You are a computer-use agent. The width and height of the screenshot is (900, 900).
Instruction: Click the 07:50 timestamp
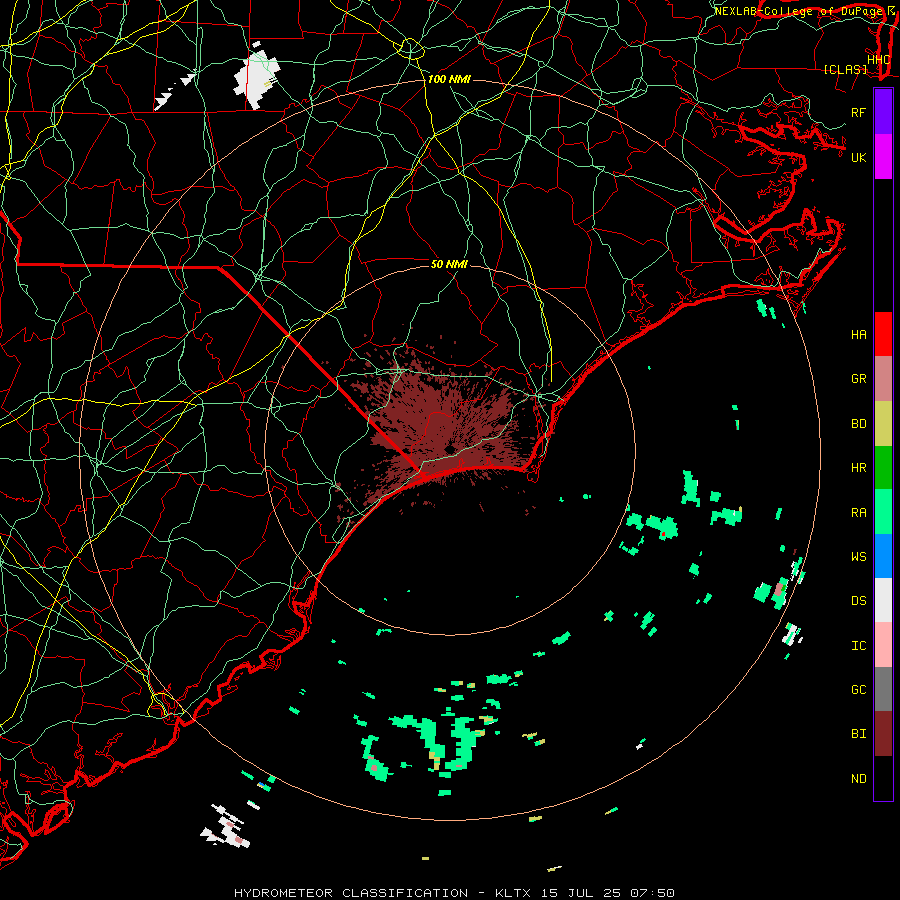point(651,893)
